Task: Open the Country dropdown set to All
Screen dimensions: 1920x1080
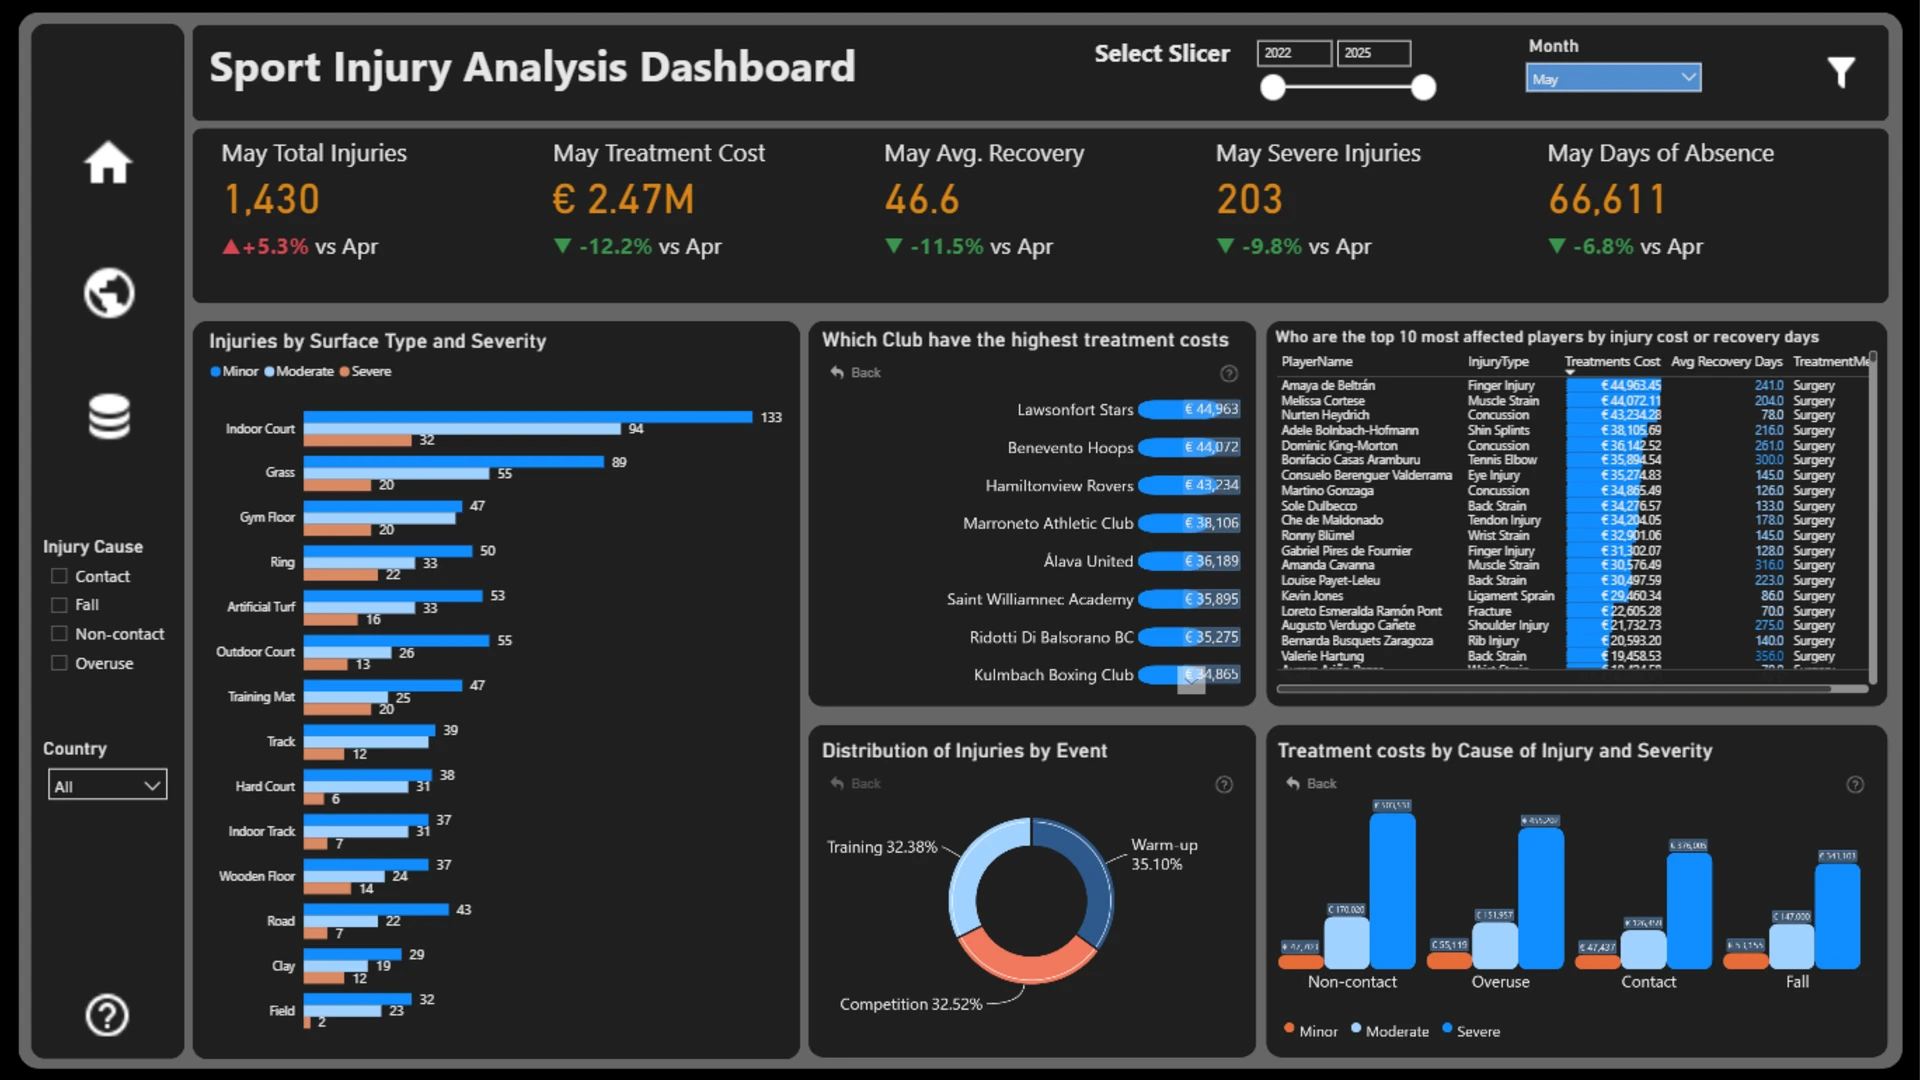Action: click(x=107, y=785)
